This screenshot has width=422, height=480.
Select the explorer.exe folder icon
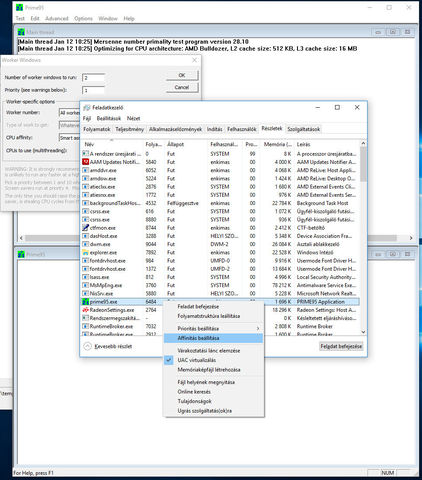[85, 252]
